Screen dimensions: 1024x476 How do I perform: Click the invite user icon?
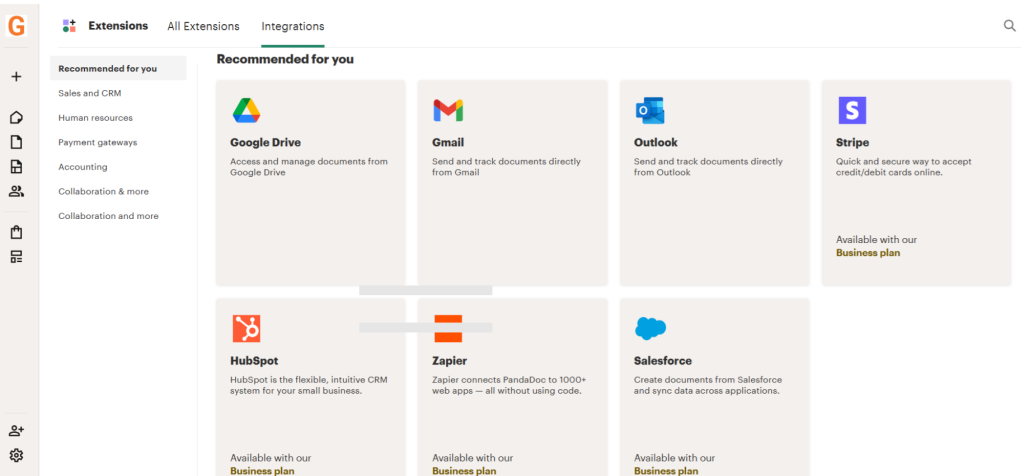pyautogui.click(x=16, y=431)
